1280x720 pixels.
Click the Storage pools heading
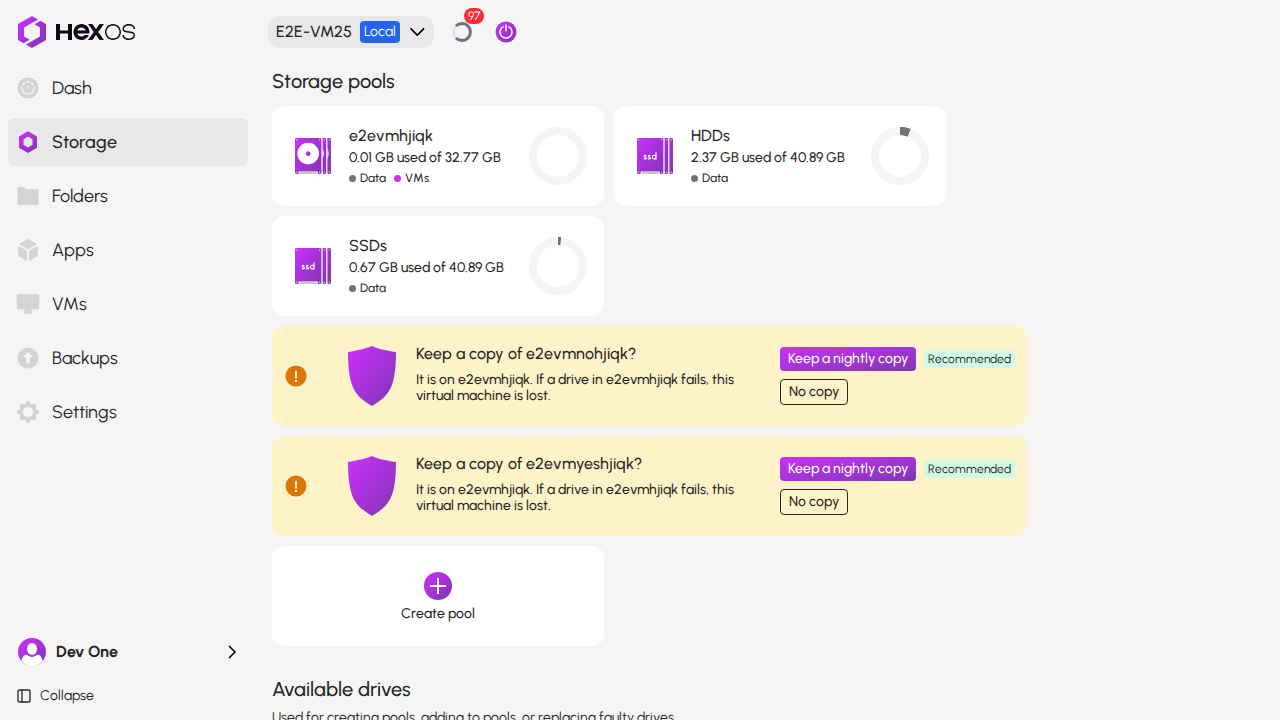pyautogui.click(x=333, y=81)
